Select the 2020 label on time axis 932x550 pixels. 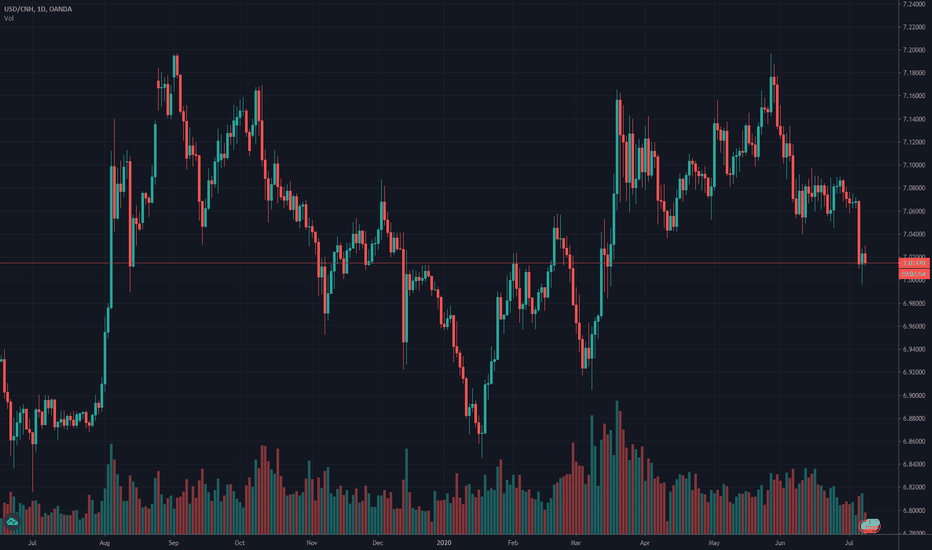pyautogui.click(x=444, y=542)
